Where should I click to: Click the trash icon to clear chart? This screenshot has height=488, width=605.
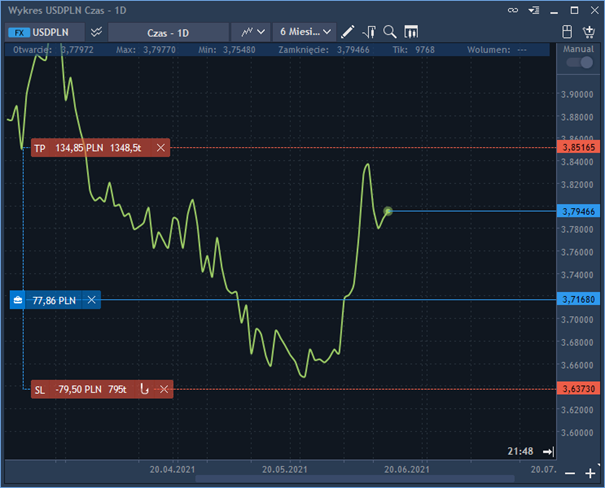point(591,32)
